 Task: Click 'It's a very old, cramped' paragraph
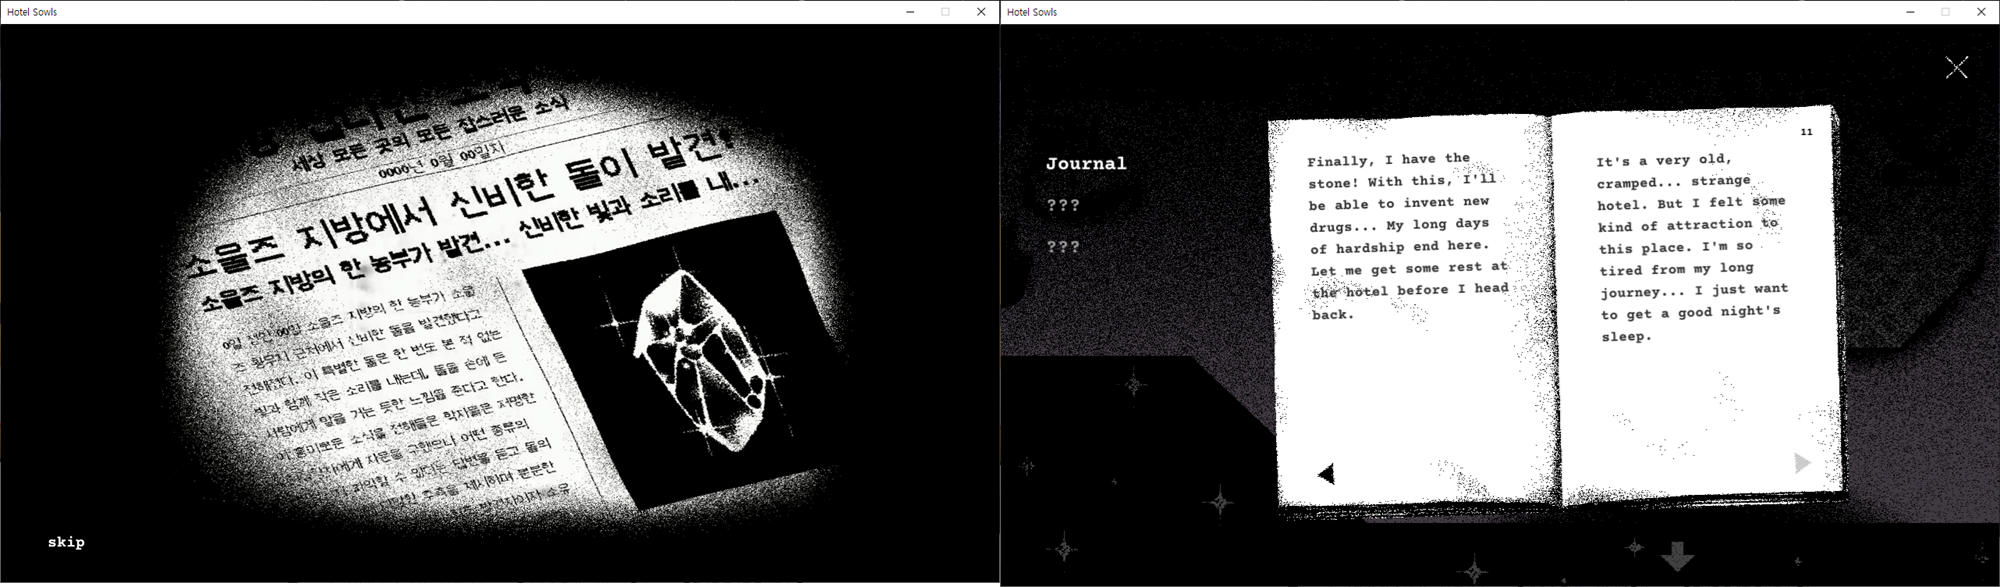(x=1691, y=248)
